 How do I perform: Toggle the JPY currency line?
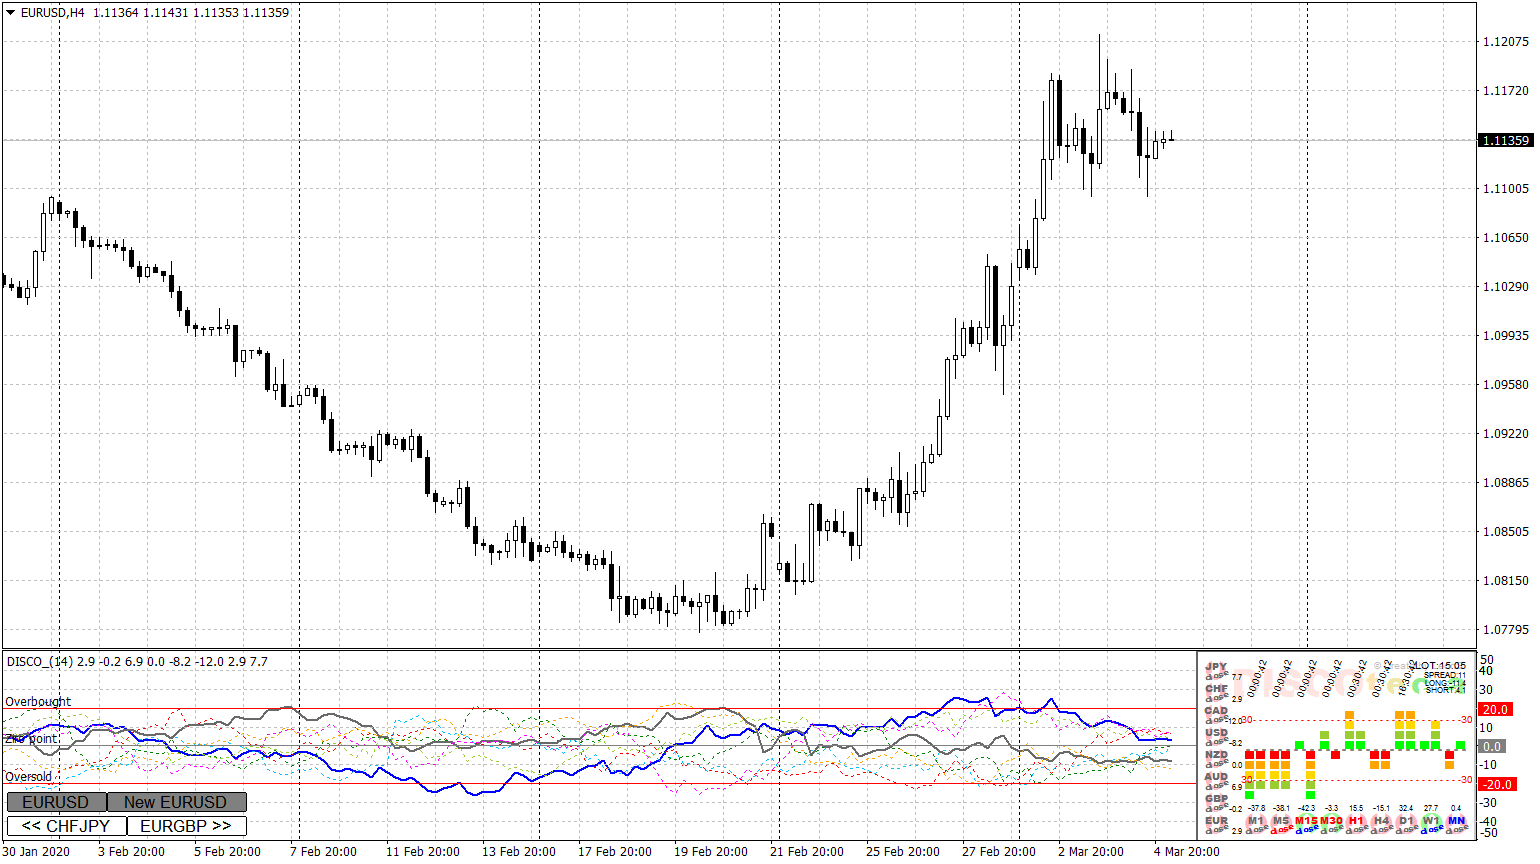click(x=1216, y=666)
